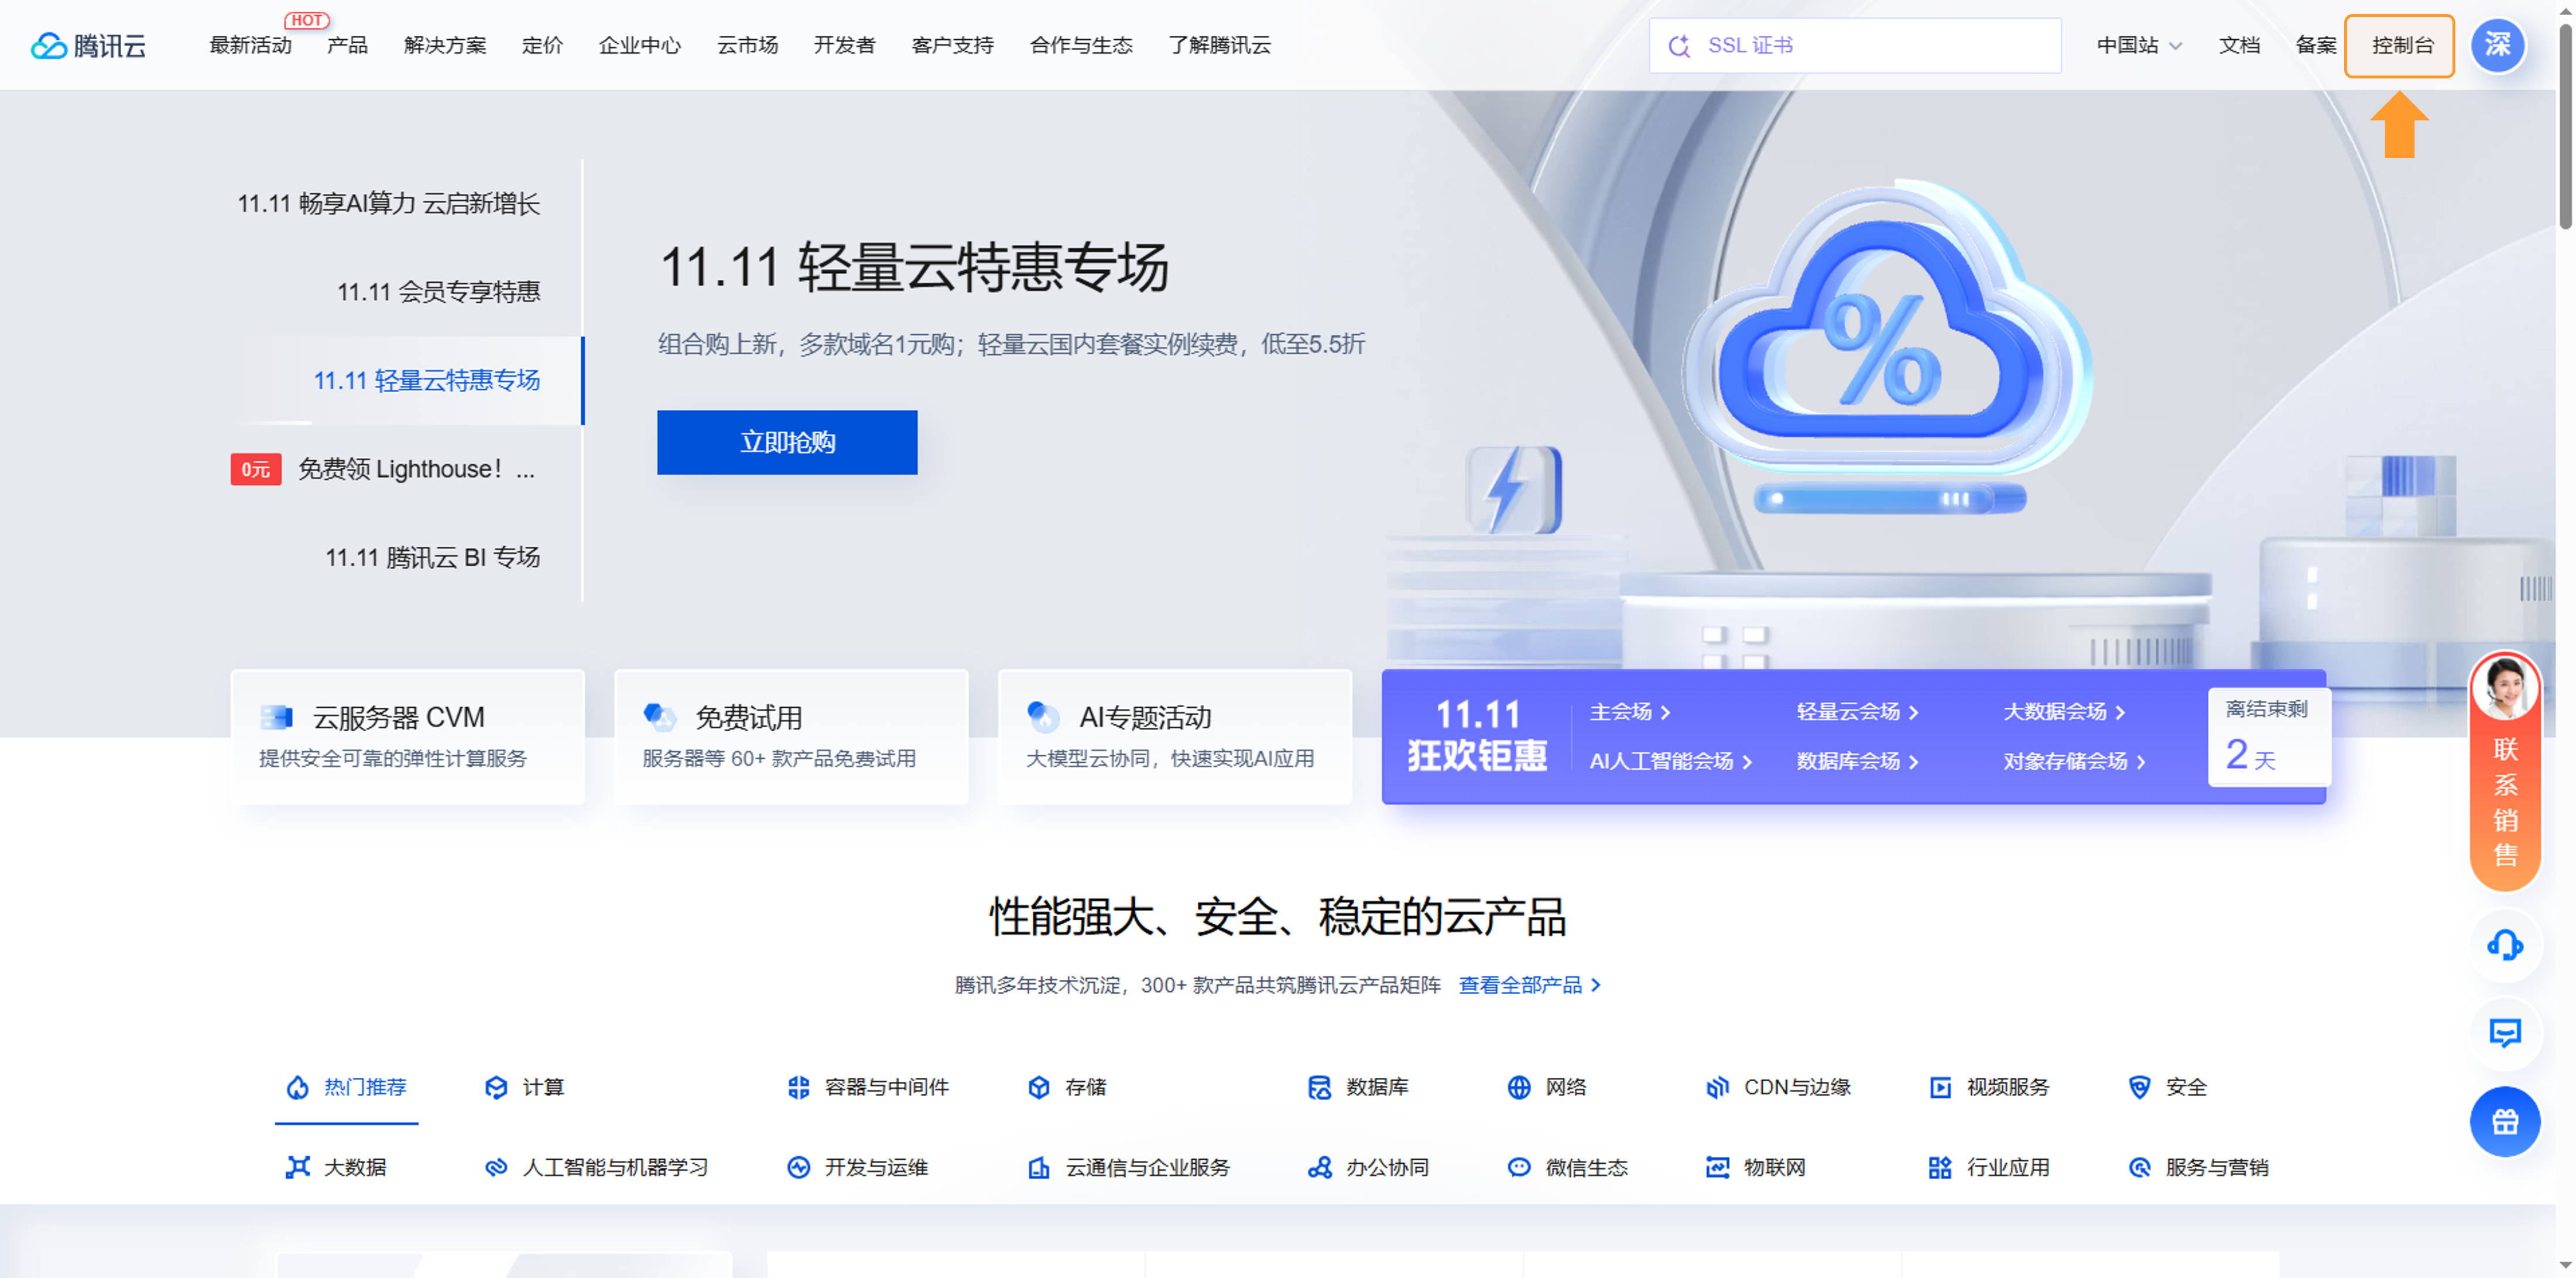
Task: Open the 产品 menu in the top navigation
Action: [x=347, y=46]
